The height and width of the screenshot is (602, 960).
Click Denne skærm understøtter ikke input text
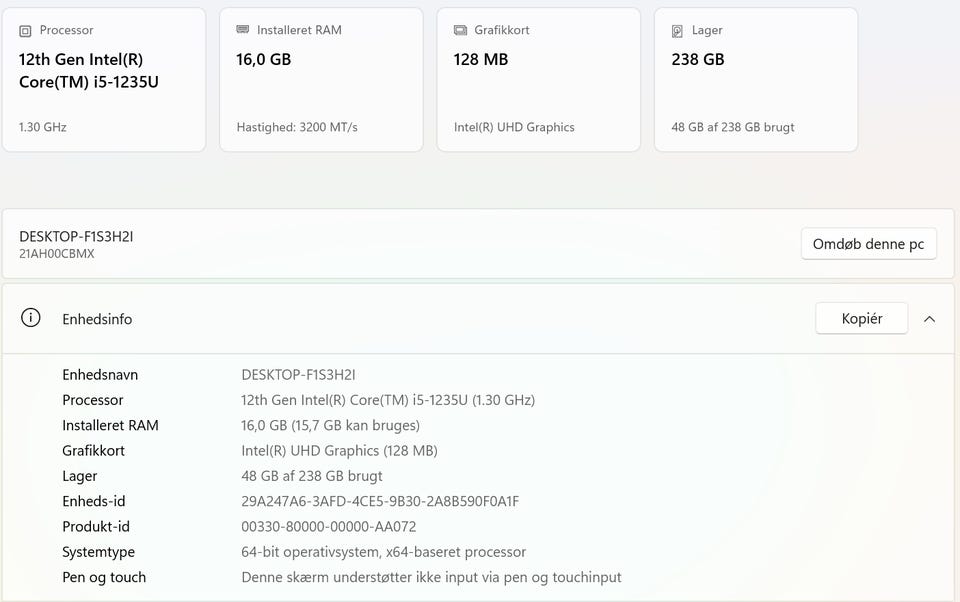(432, 578)
